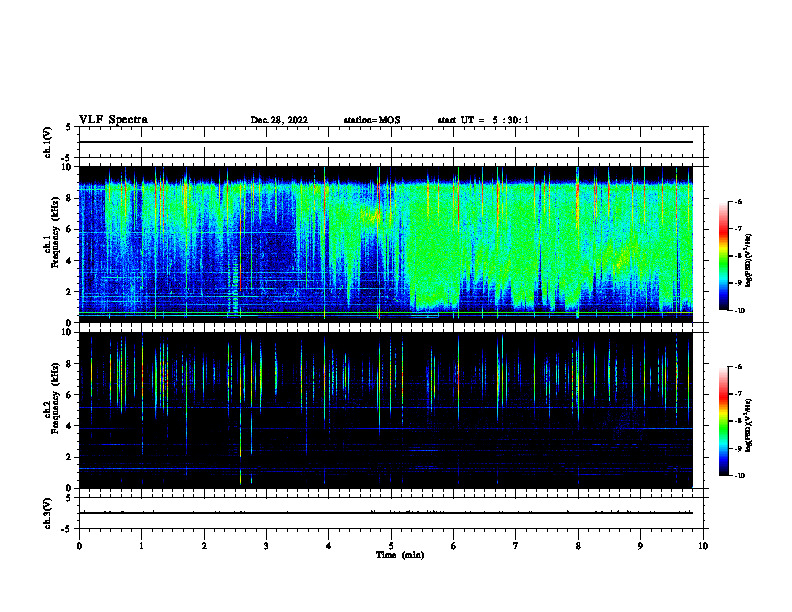Click the "10" tick at time axis end
Viewport: 792px width, 612px height.
703,546
